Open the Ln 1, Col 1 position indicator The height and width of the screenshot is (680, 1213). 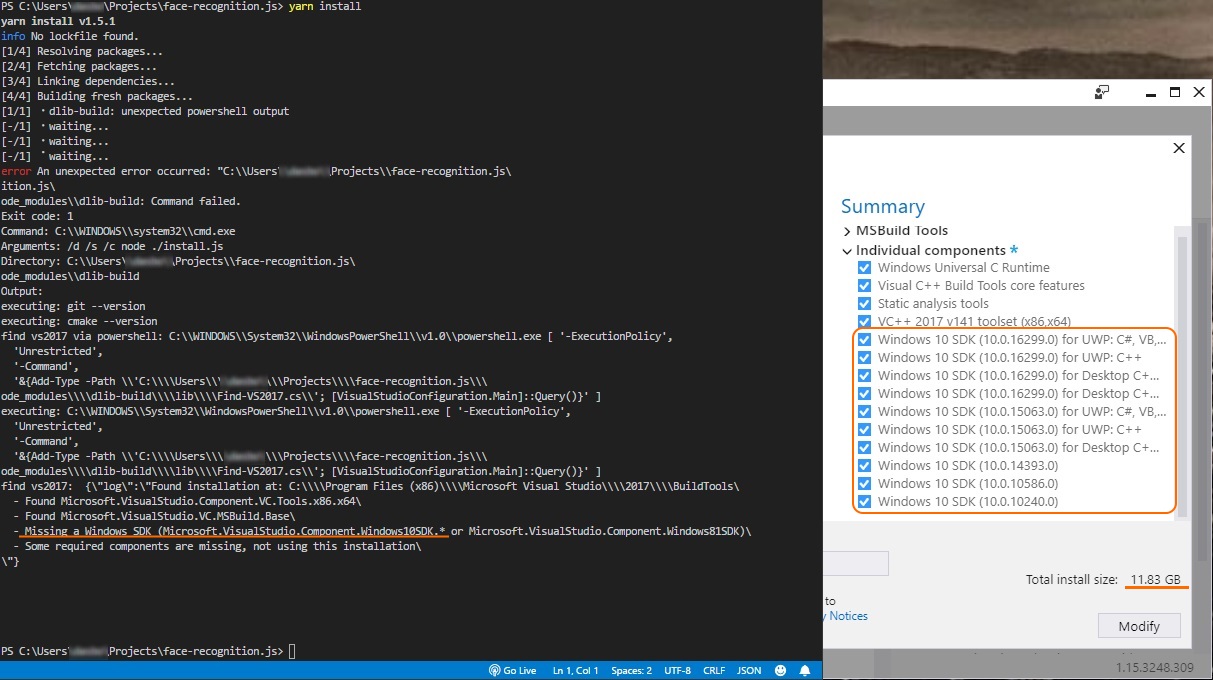575,670
